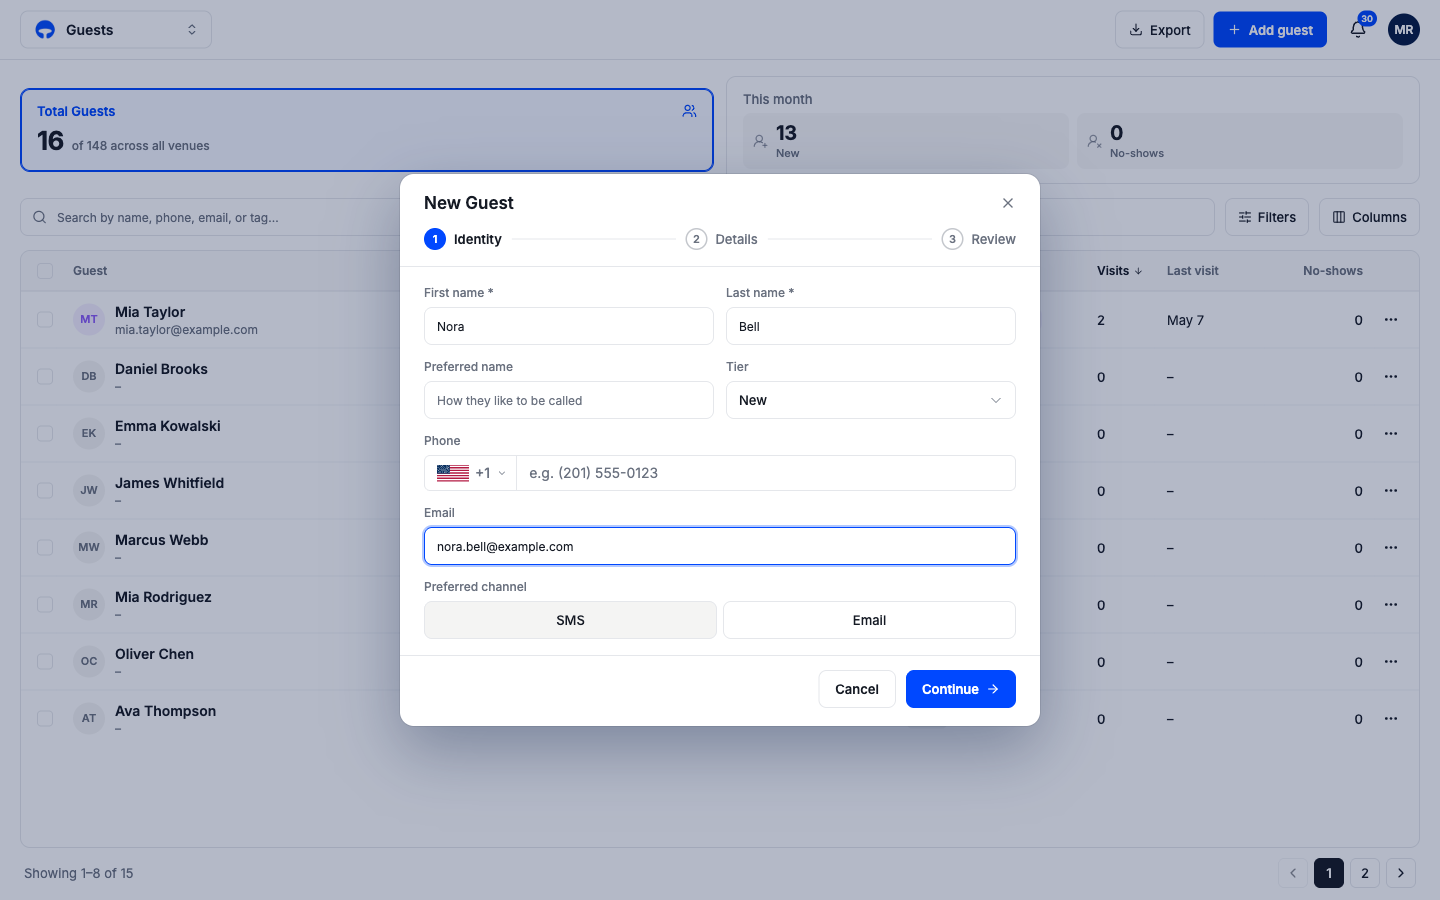Check the Marcus Webb row checkbox

coord(45,548)
